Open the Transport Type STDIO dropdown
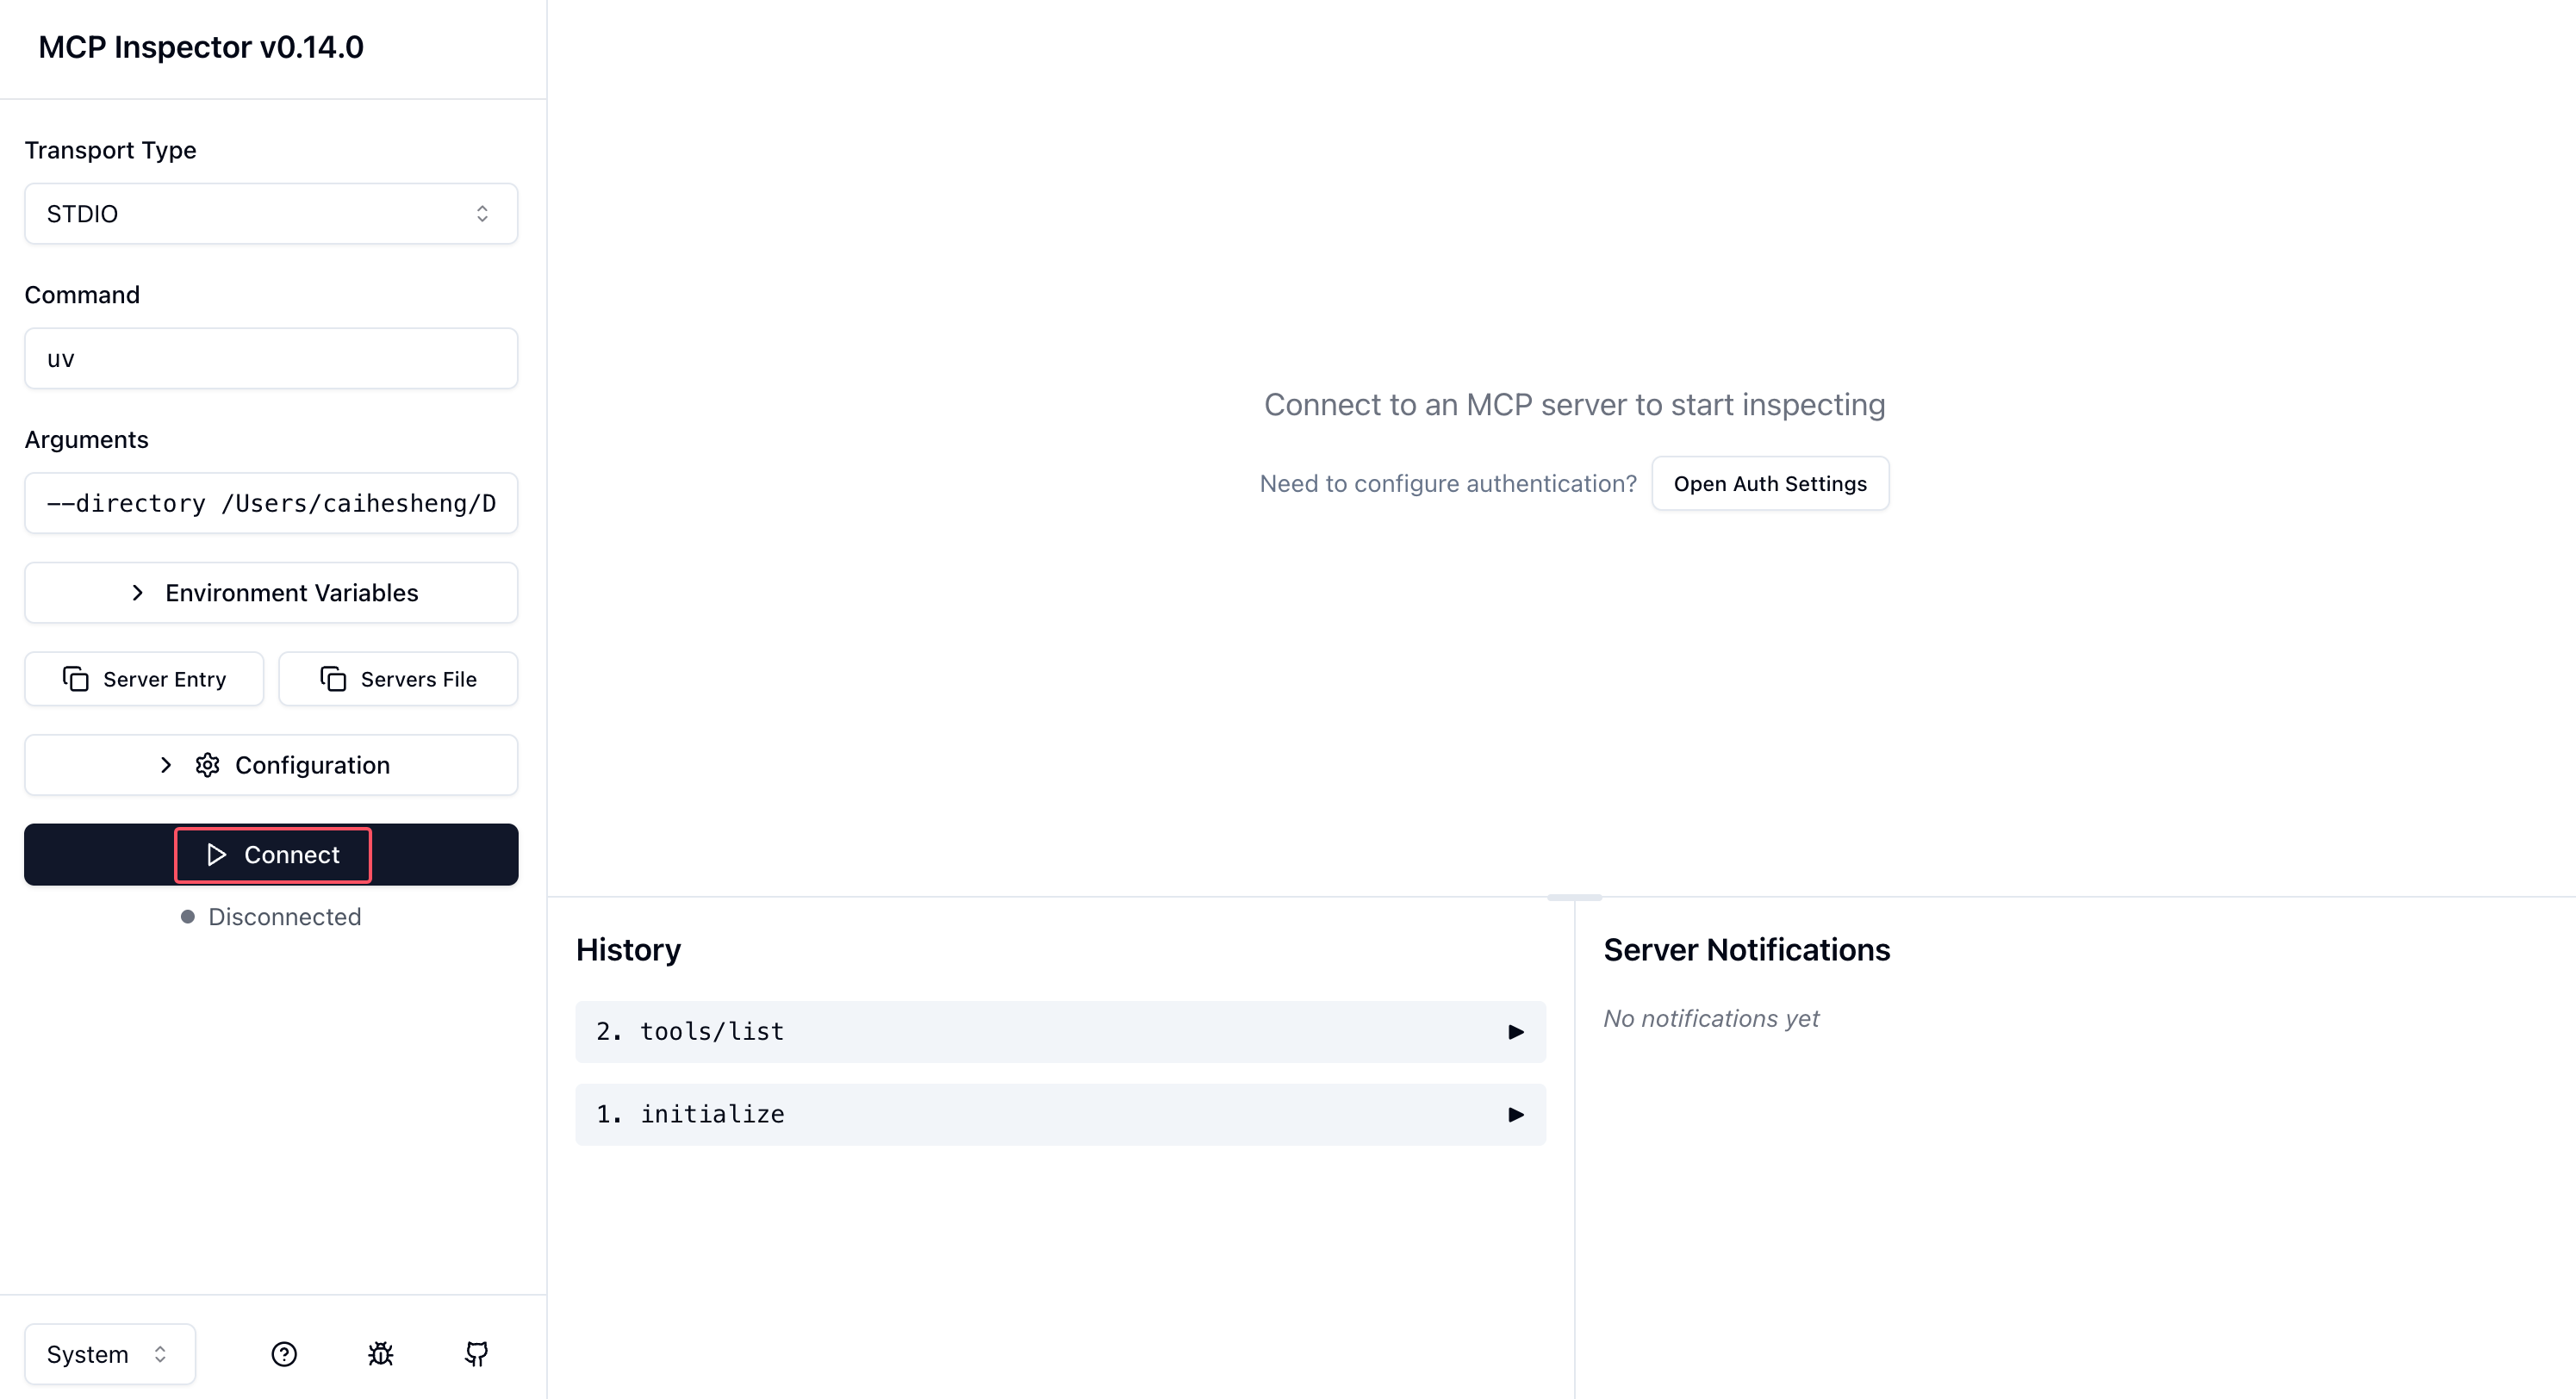This screenshot has width=2576, height=1399. [x=271, y=214]
